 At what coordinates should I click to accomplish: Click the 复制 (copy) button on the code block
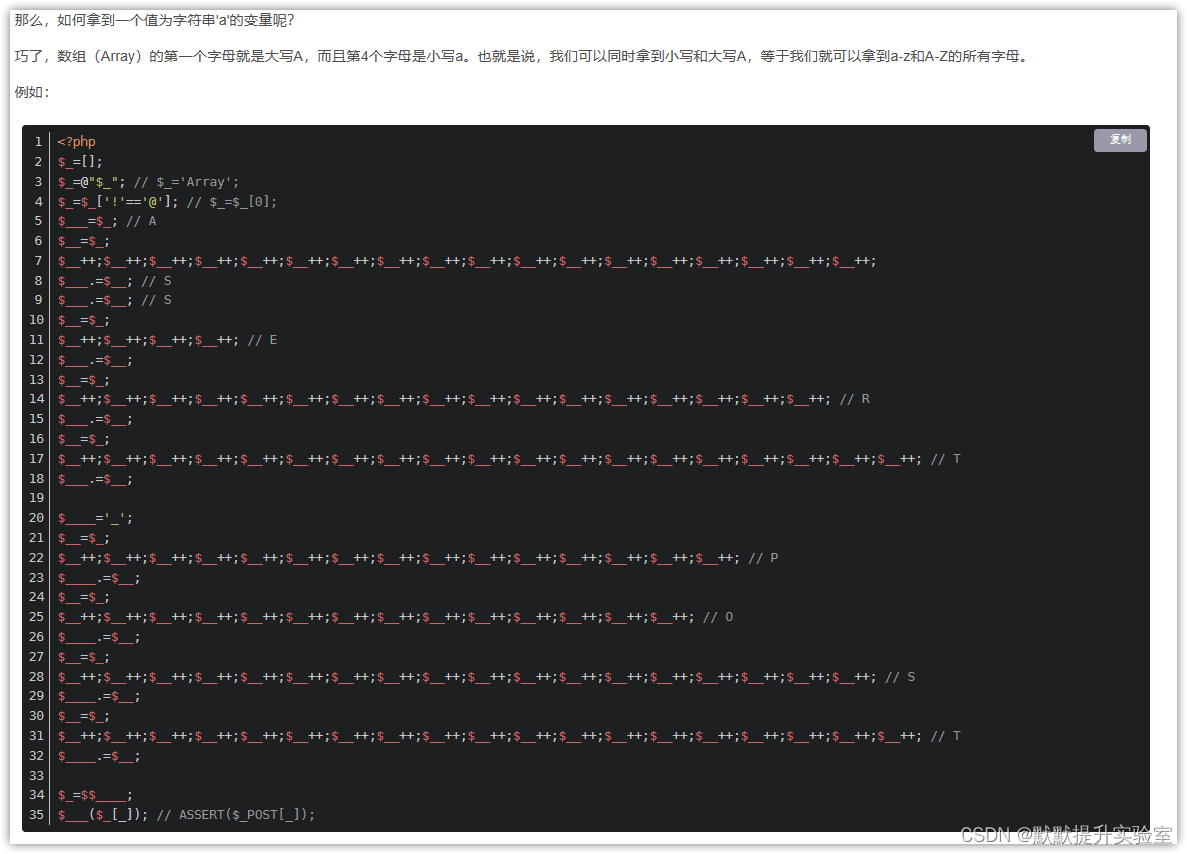pyautogui.click(x=1119, y=140)
